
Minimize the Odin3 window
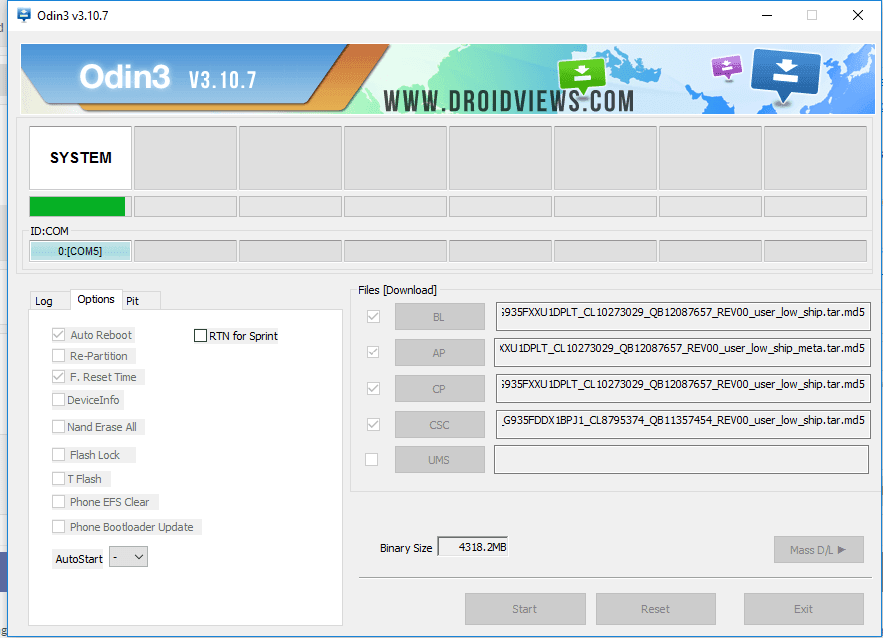click(766, 15)
